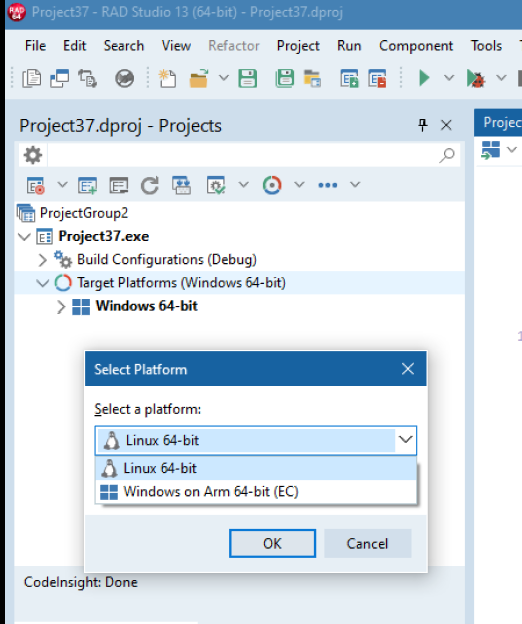
Task: Click the View Form toolbar icon
Action: point(59,78)
